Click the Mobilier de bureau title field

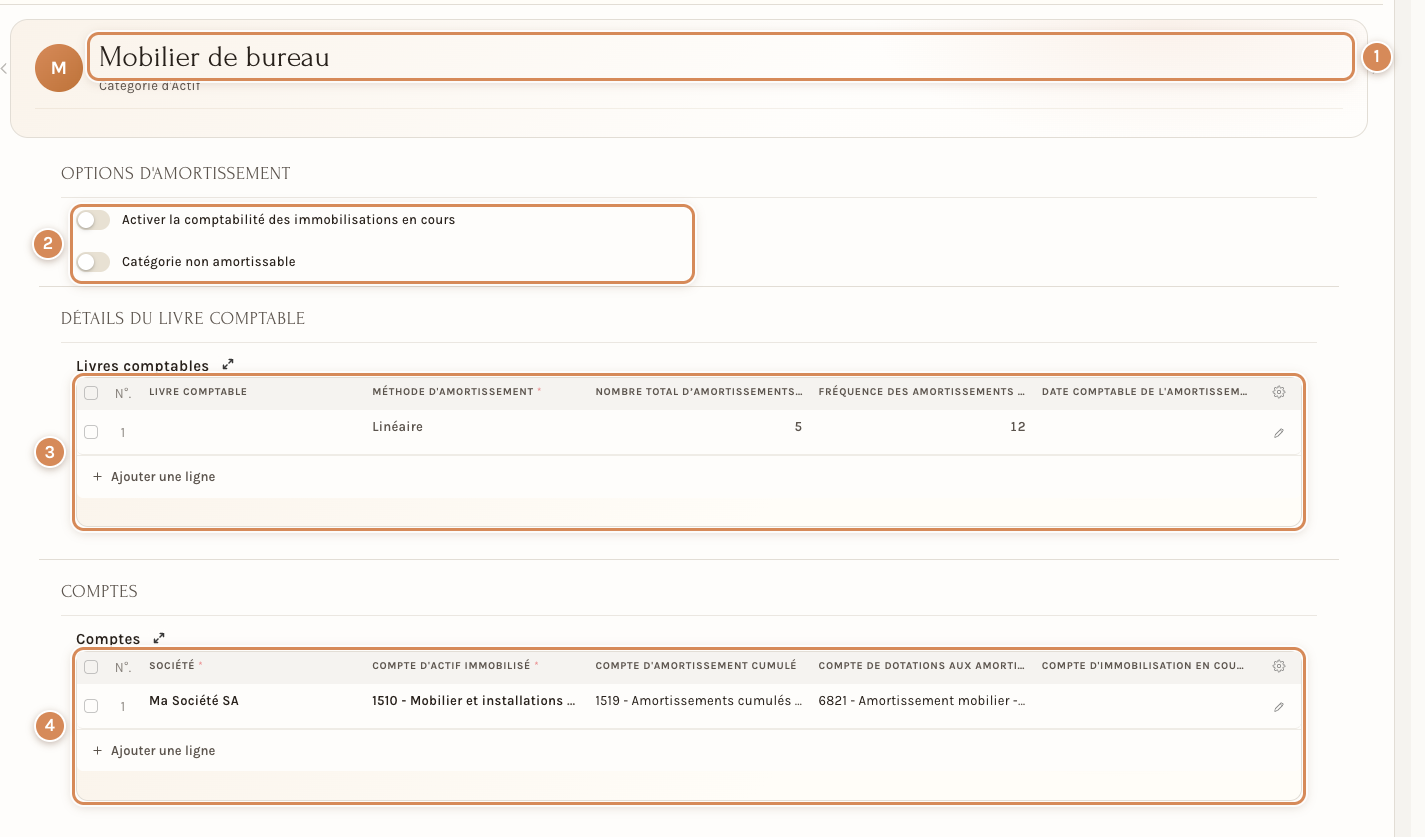click(x=721, y=57)
